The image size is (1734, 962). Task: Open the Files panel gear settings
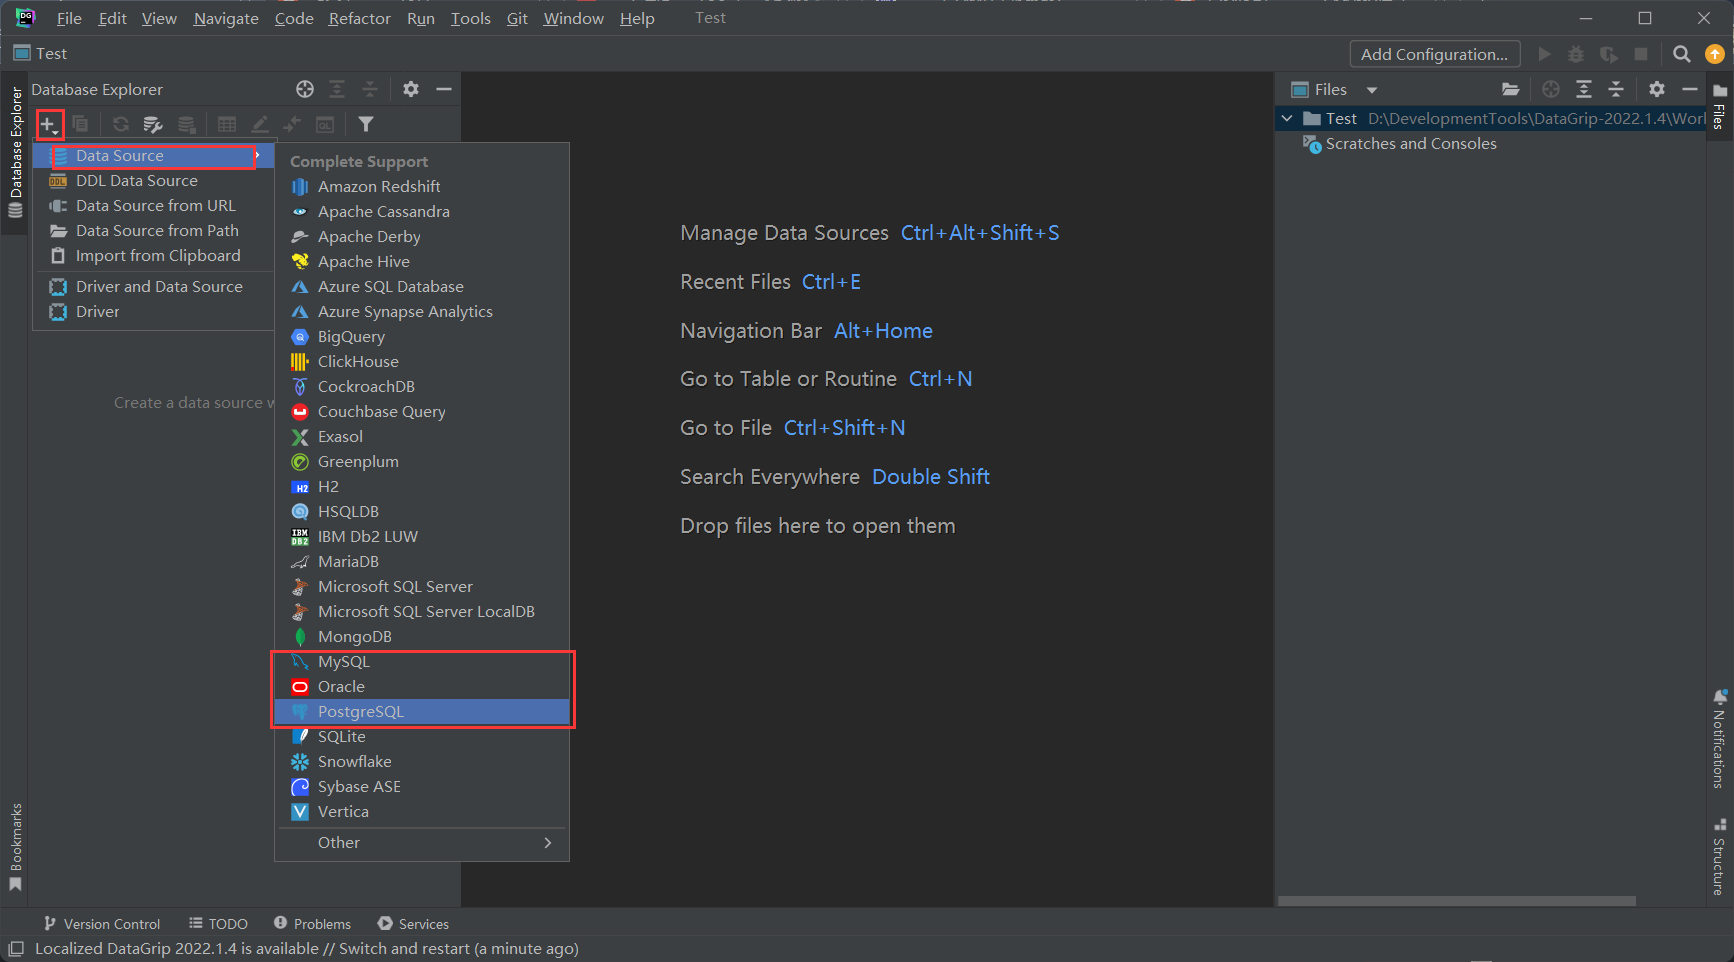(x=1657, y=89)
